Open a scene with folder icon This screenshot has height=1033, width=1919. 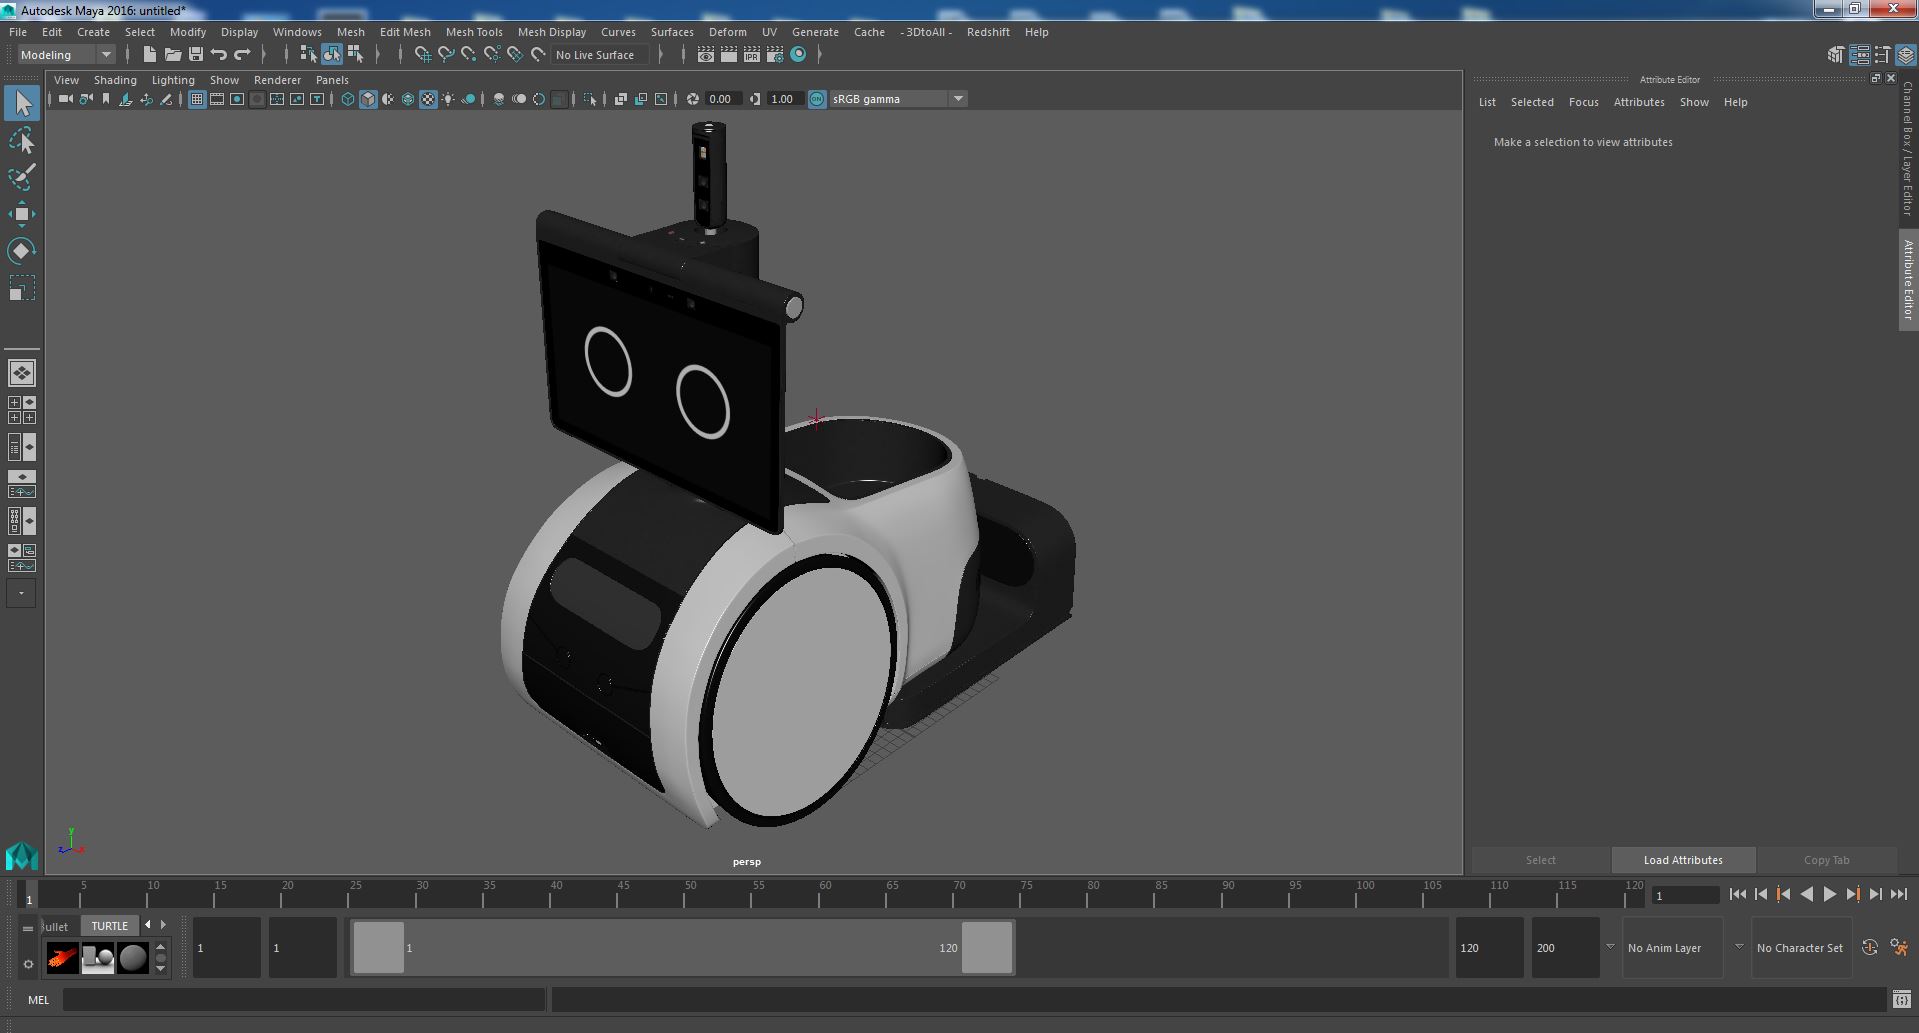pos(172,55)
